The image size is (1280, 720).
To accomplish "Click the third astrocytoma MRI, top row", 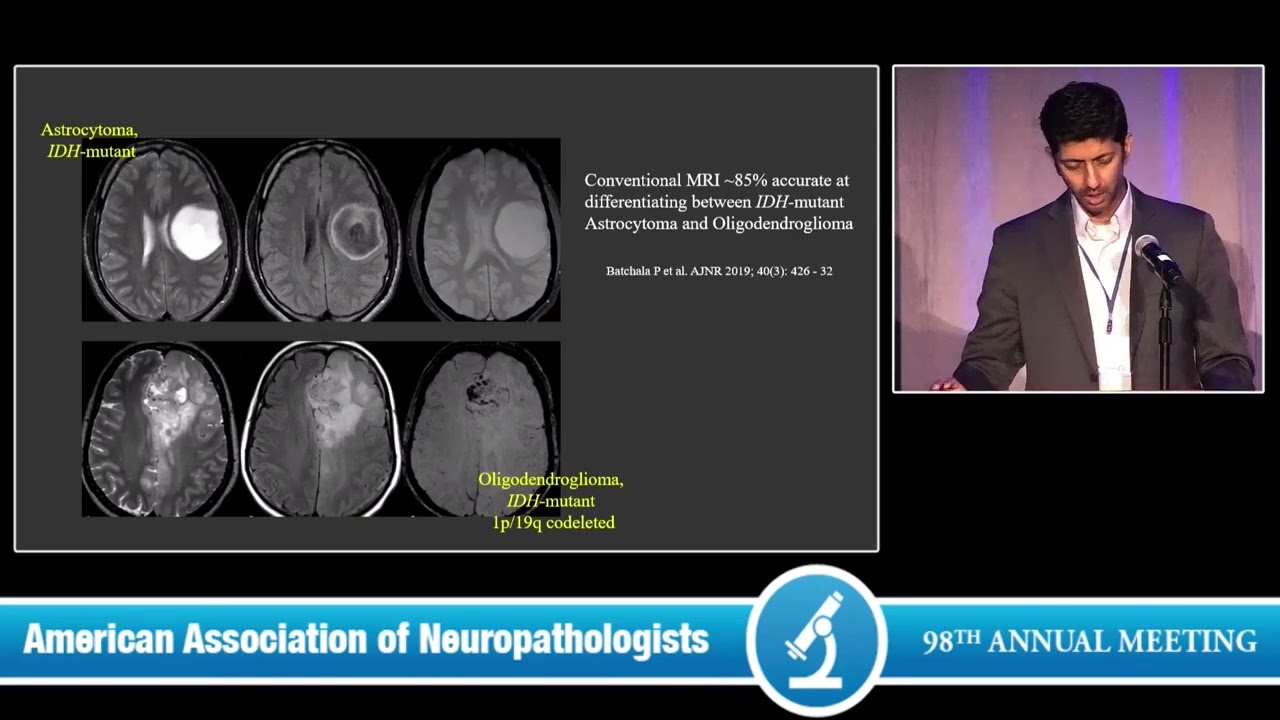I will [x=484, y=230].
